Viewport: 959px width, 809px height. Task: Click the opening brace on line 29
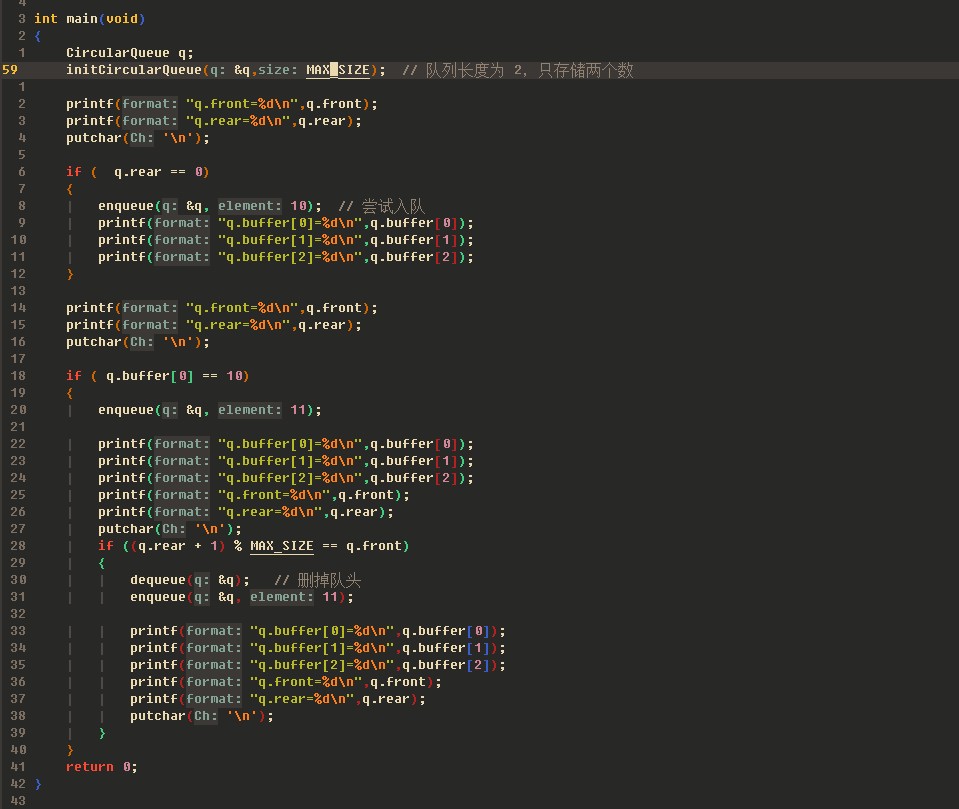pyautogui.click(x=102, y=563)
